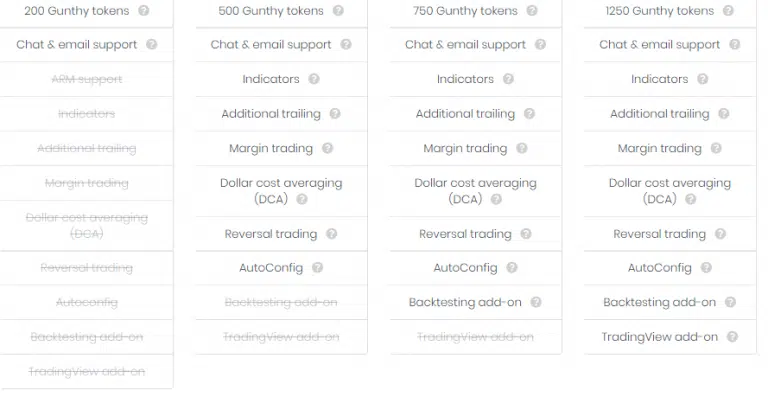Show Chat & email support info in 200 plan

click(151, 45)
